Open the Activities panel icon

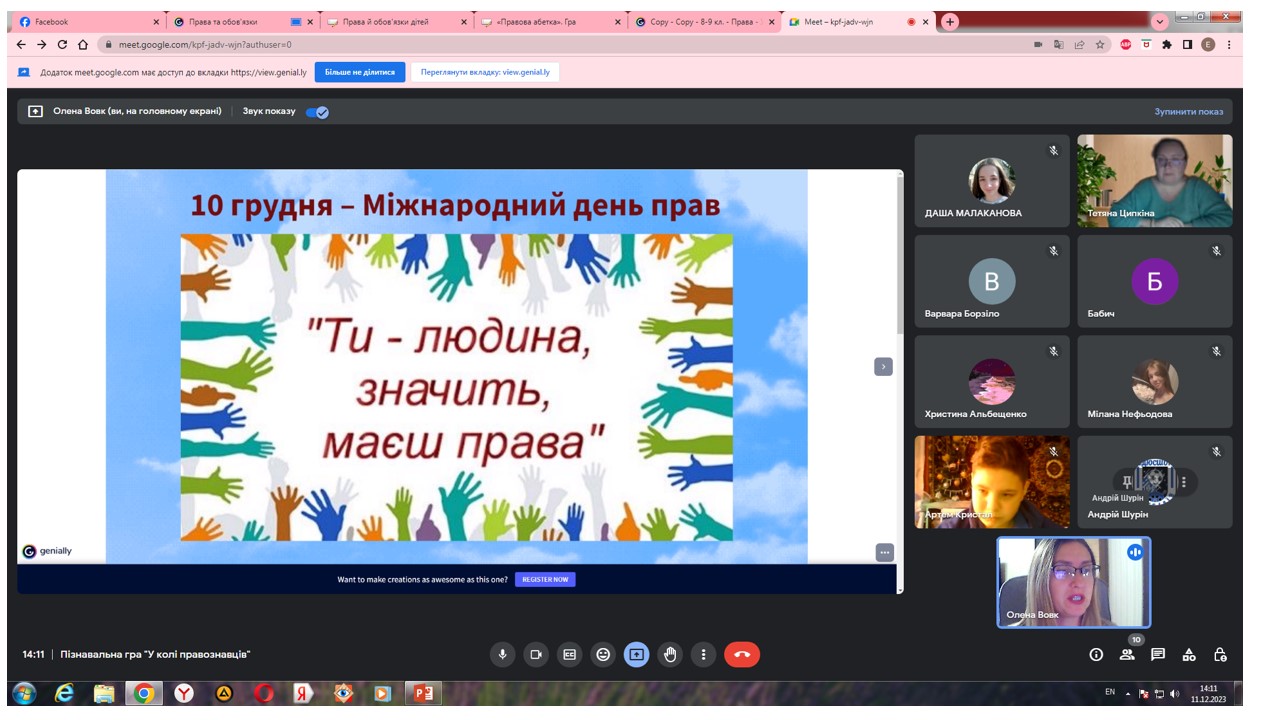[1189, 655]
